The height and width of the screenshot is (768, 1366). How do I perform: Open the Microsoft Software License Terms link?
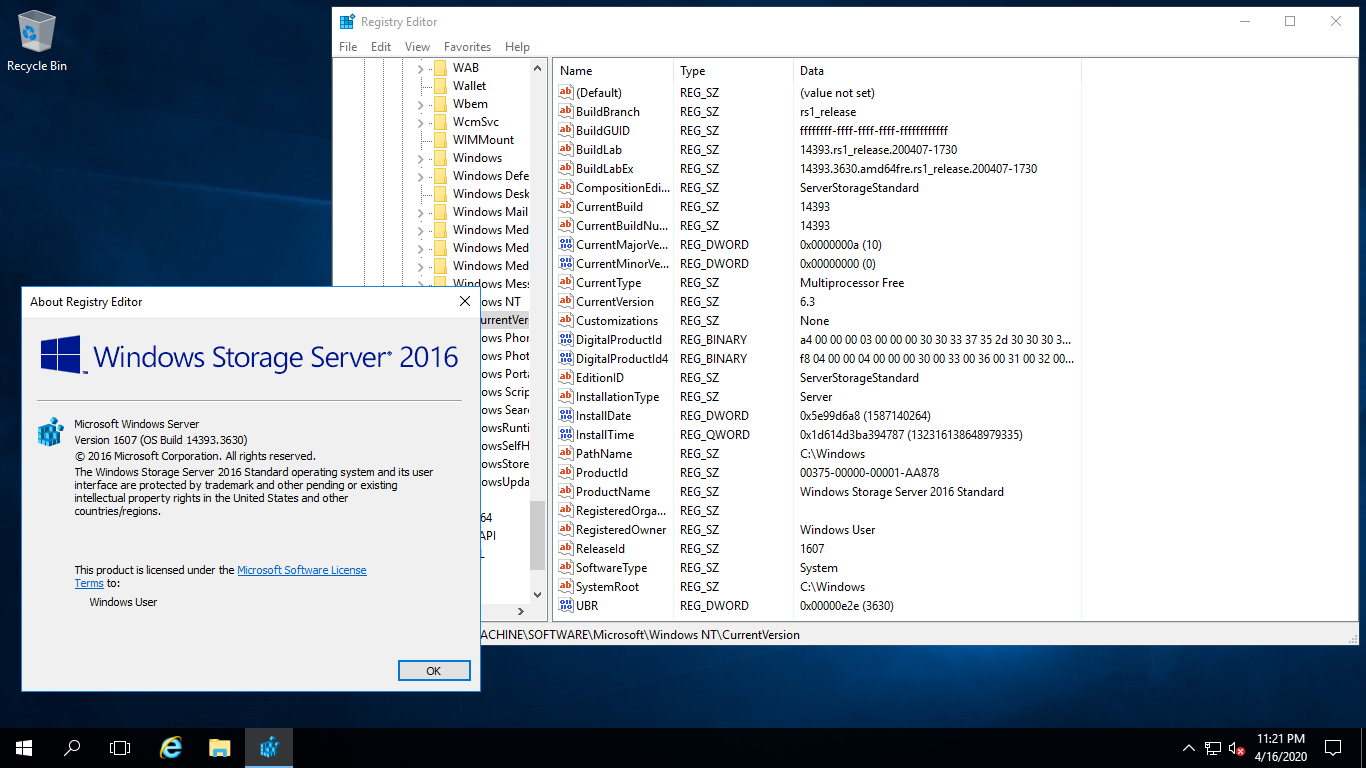[301, 570]
